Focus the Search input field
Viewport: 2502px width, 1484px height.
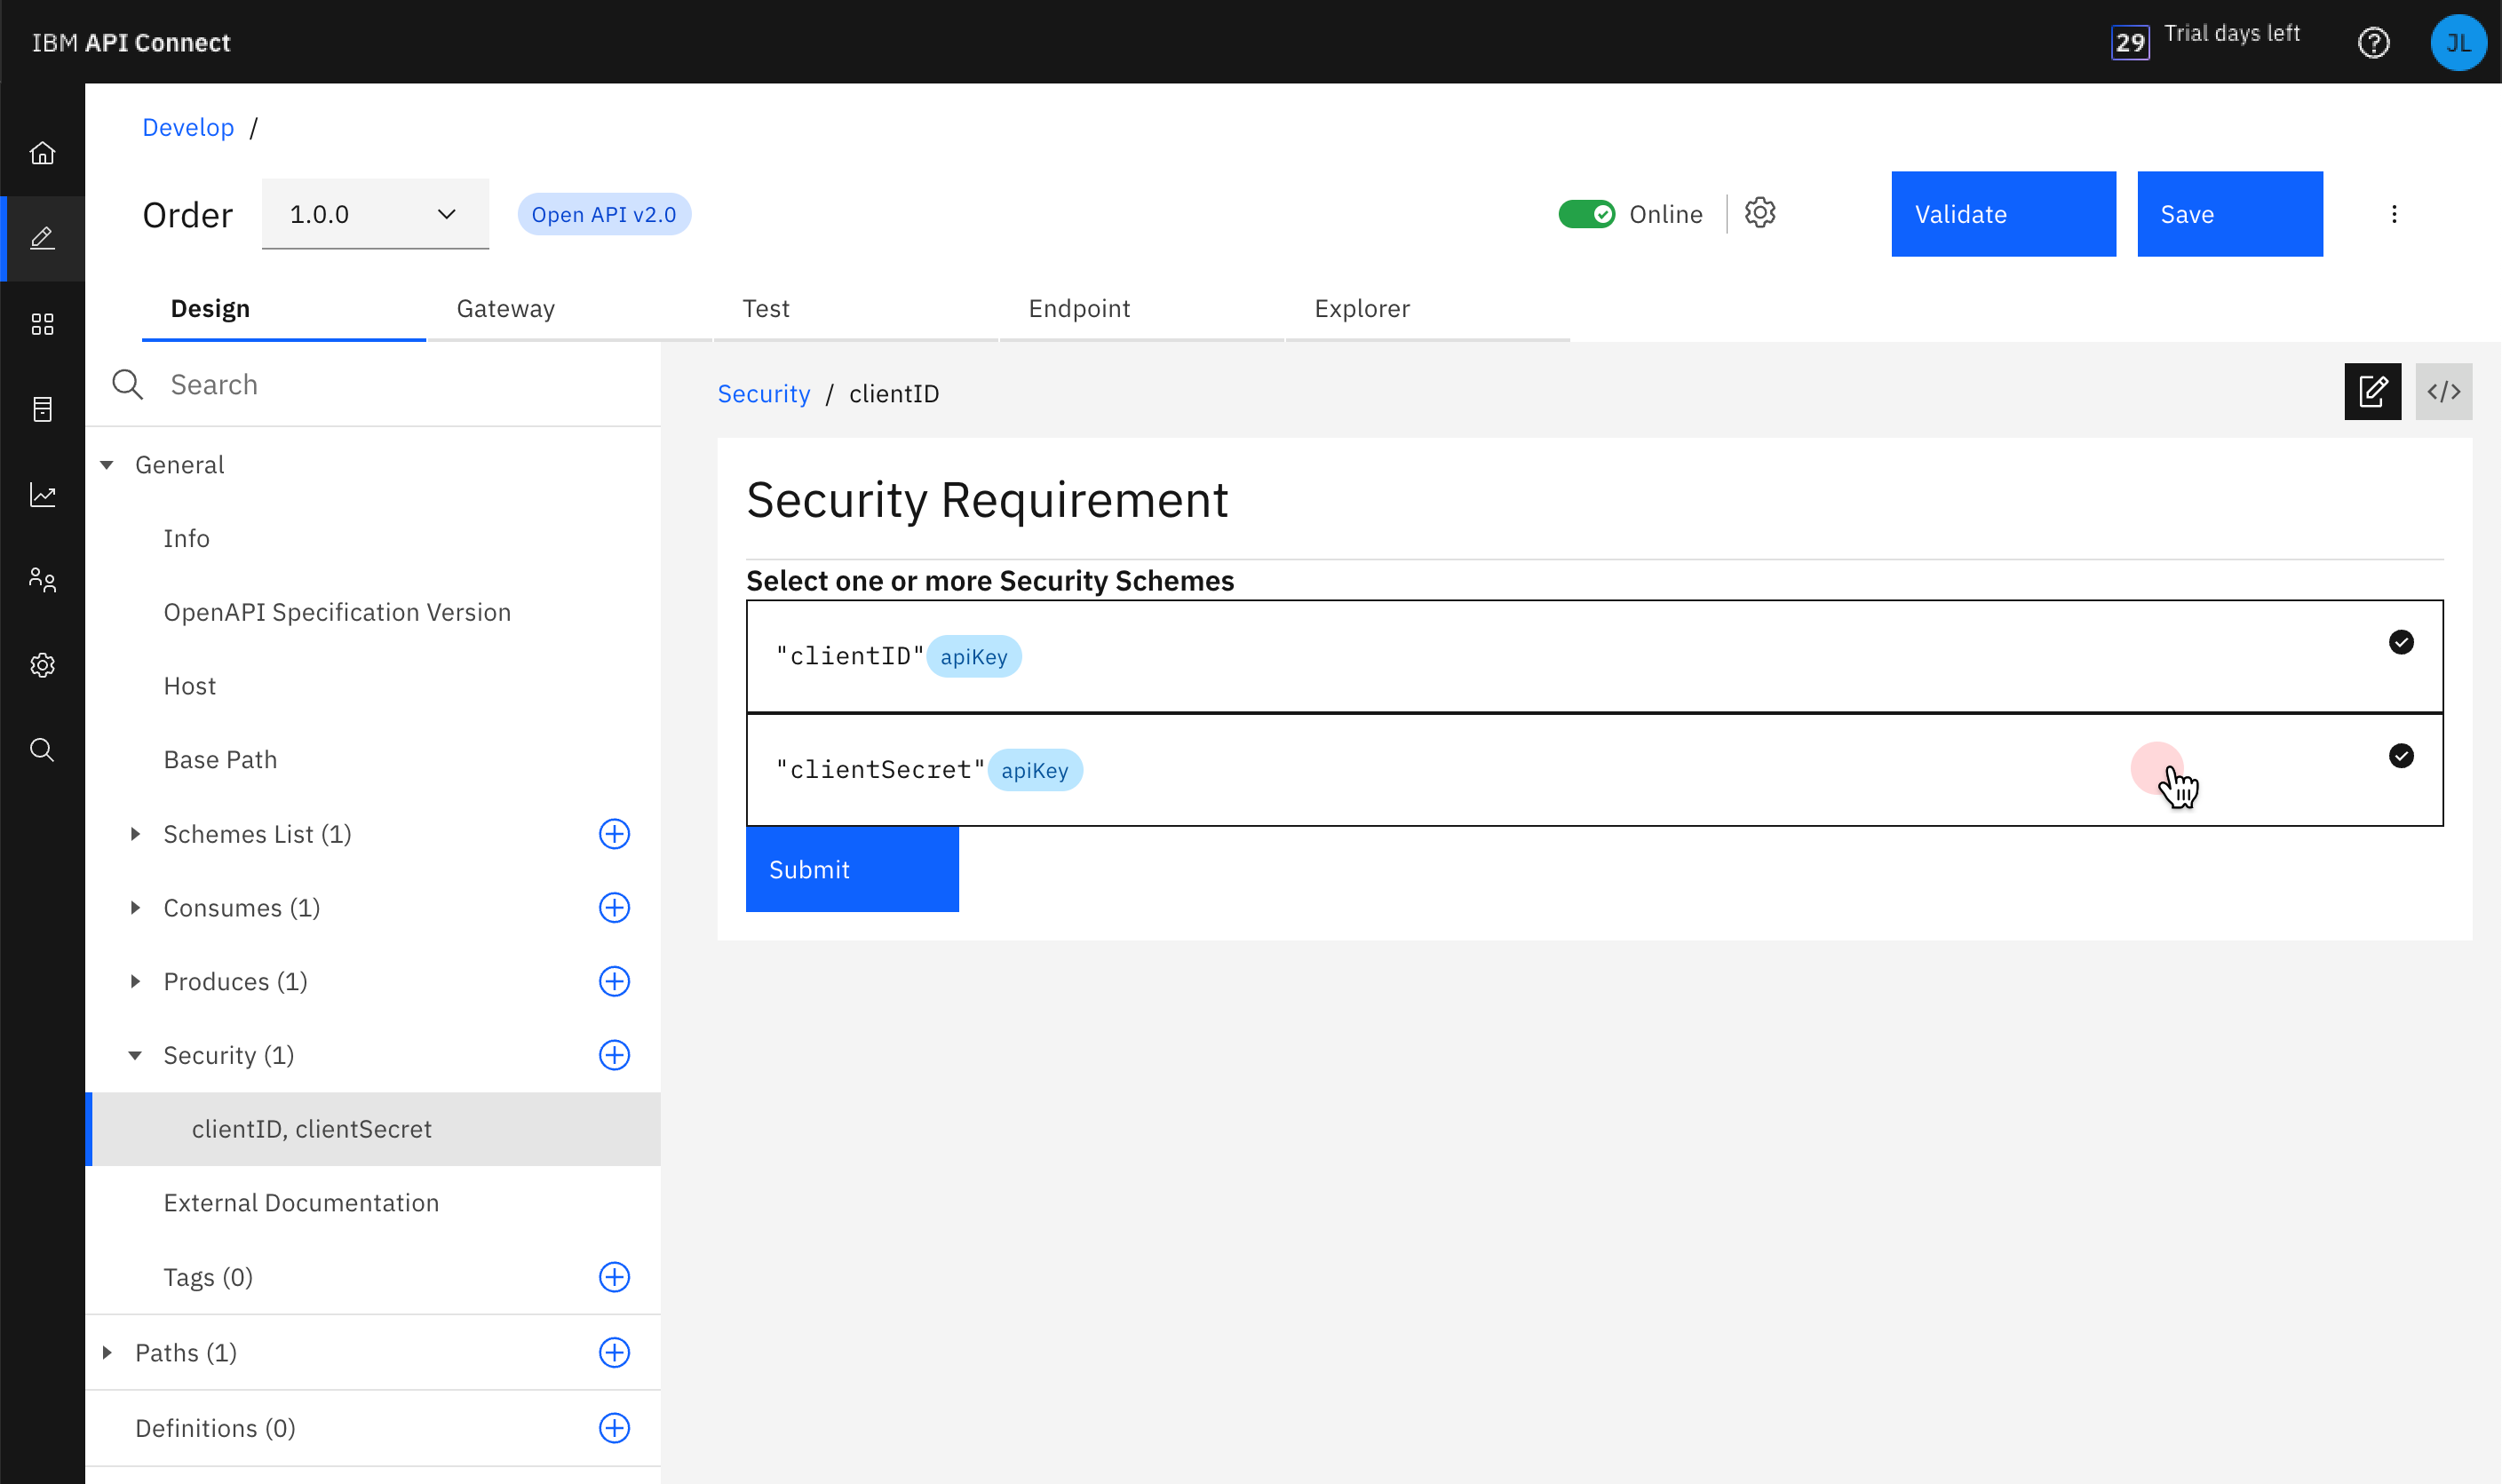pyautogui.click(x=400, y=385)
